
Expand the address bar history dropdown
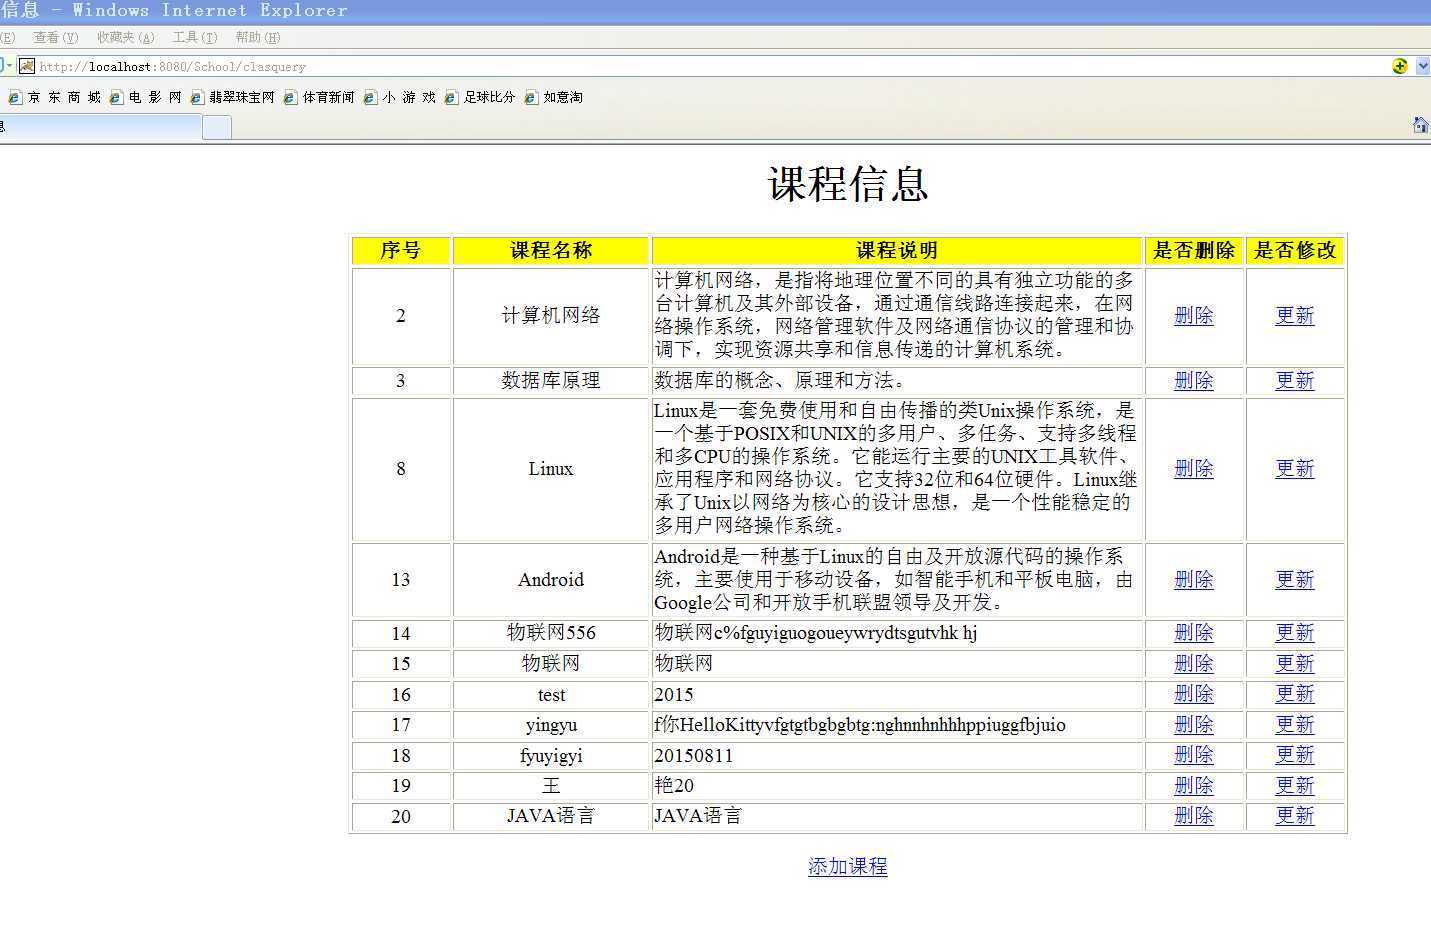click(1423, 66)
